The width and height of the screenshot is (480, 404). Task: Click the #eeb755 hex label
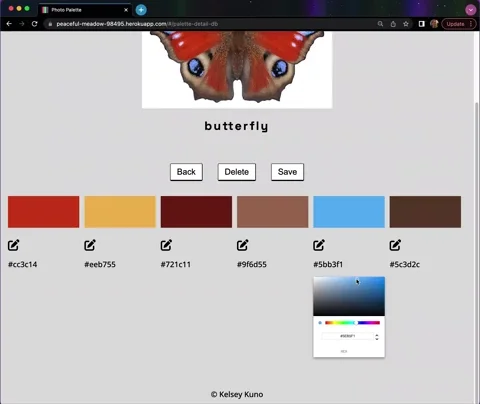(x=100, y=265)
